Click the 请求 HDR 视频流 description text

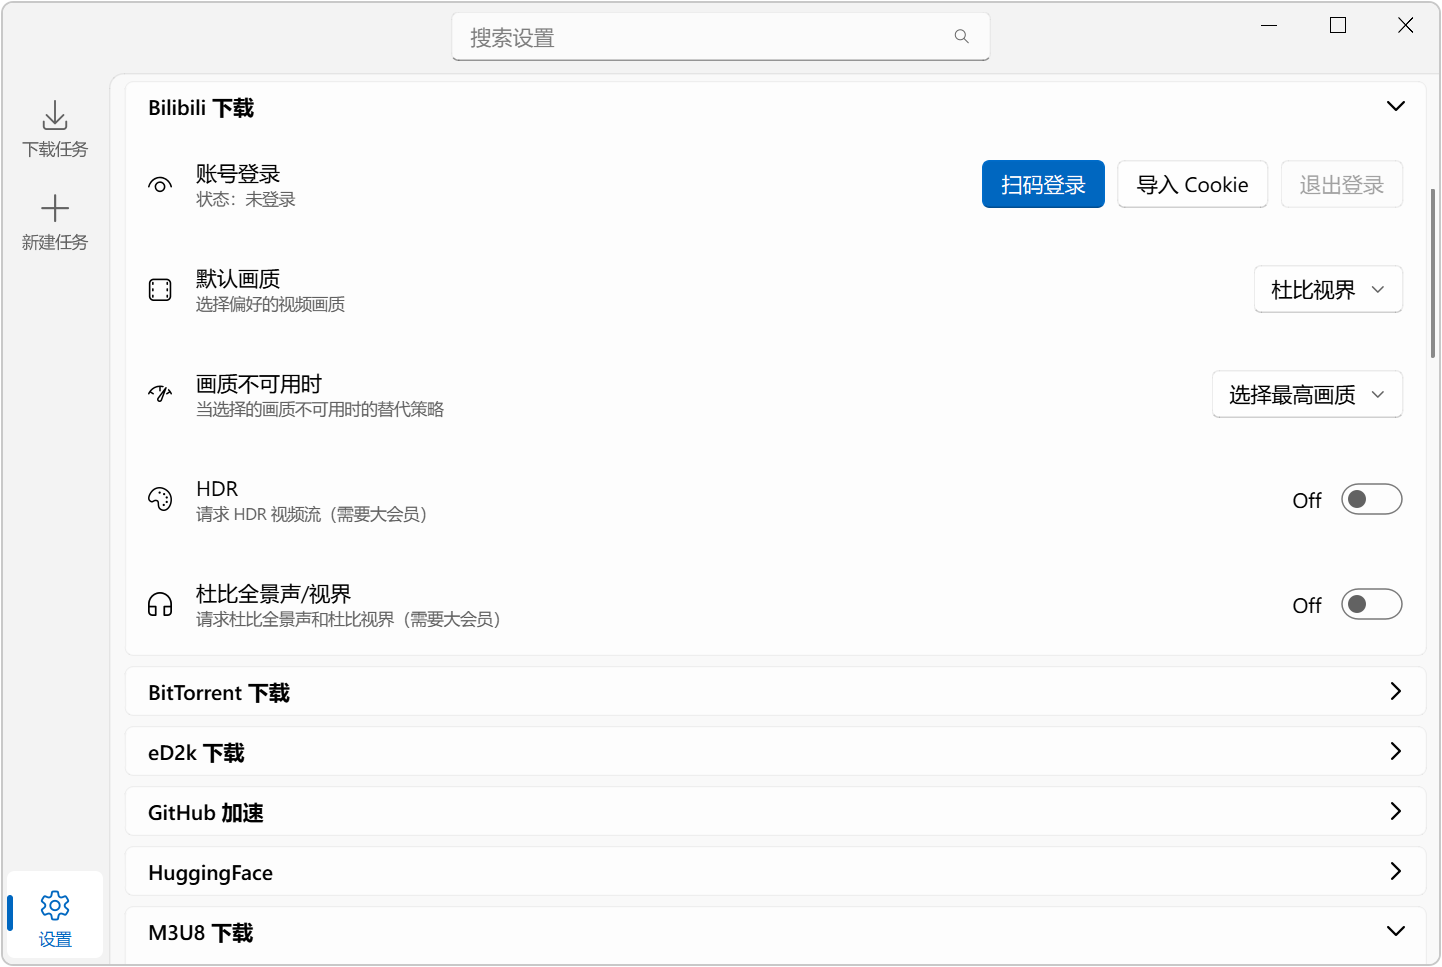tap(312, 515)
